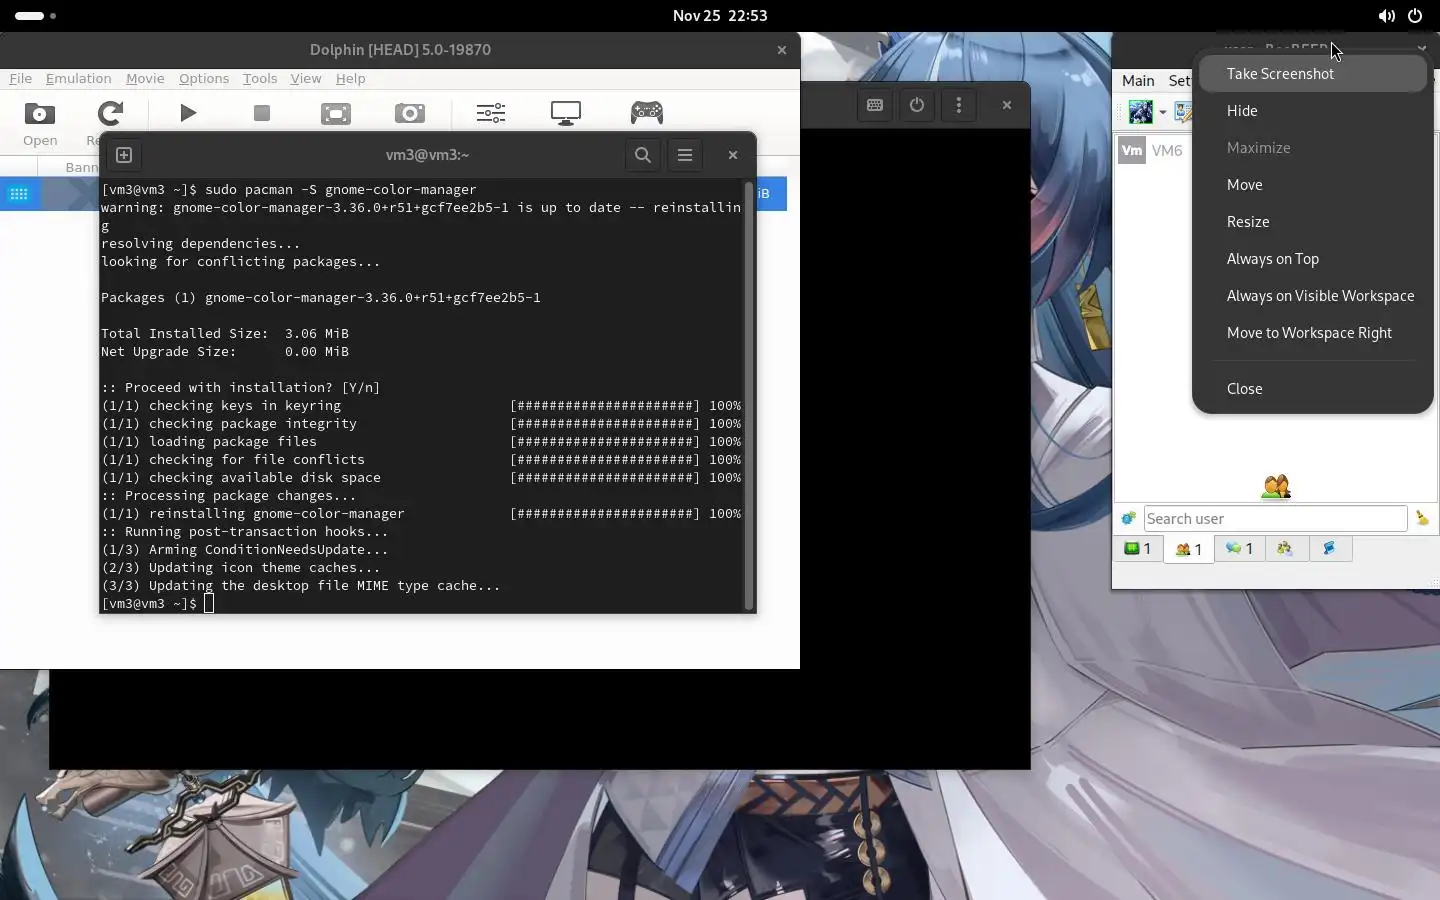
Task: Choose Close in the window menu
Action: (x=1312, y=389)
